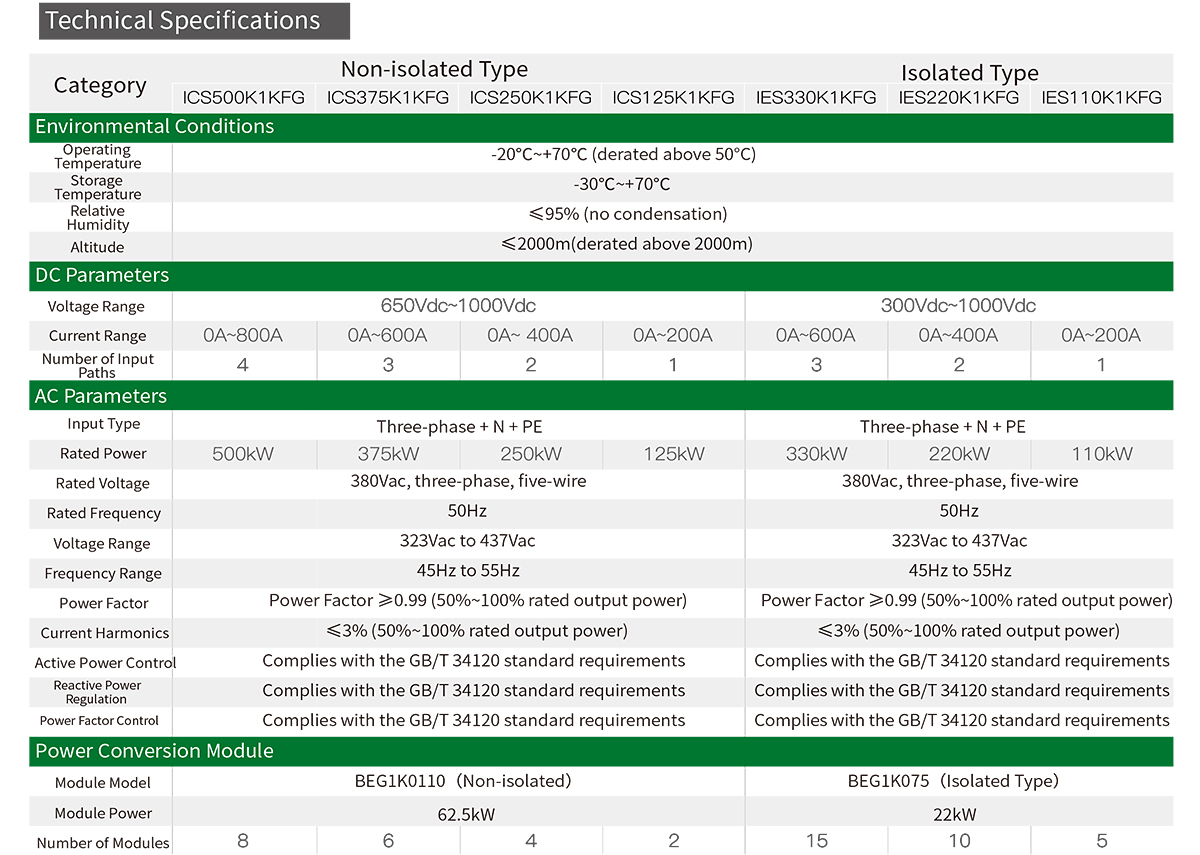Click the Technical Specifications title banner
Image resolution: width=1200 pixels, height=855 pixels.
pos(194,21)
